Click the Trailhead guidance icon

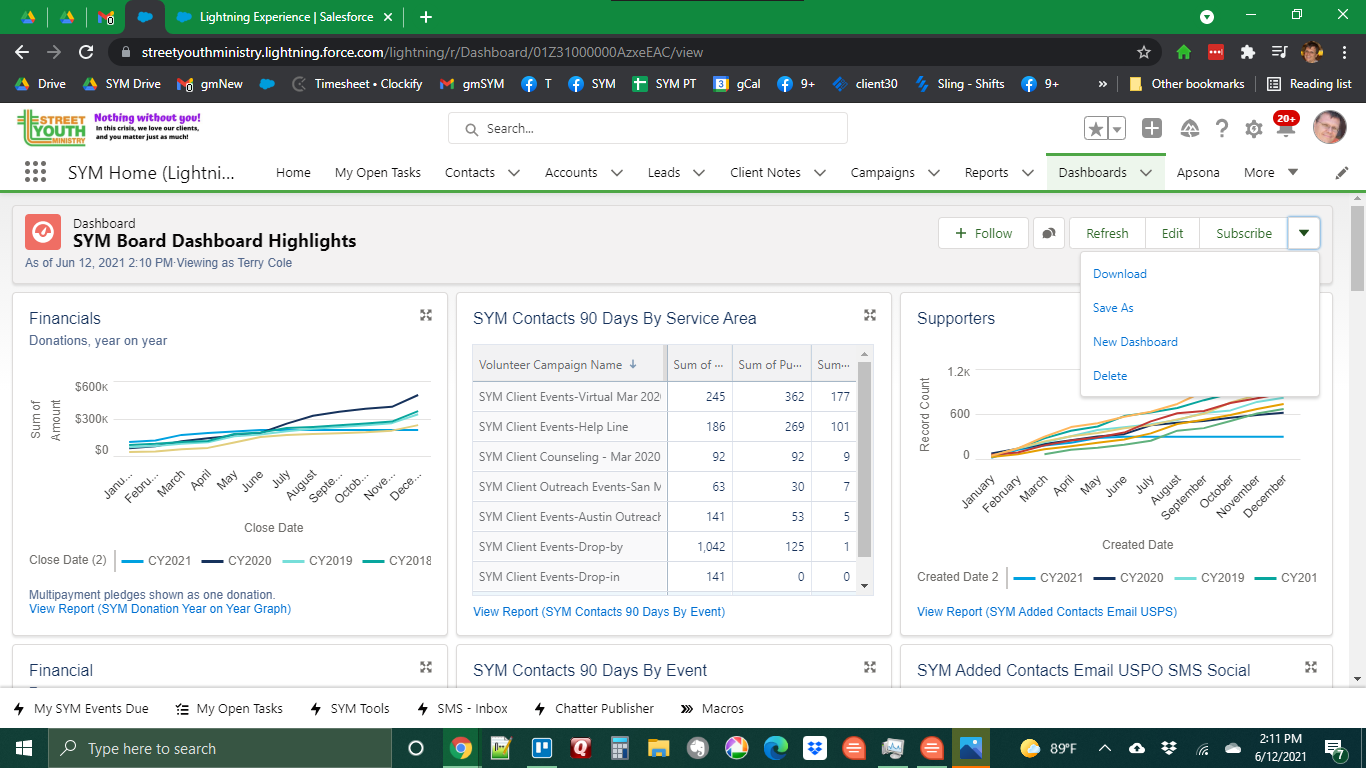(1189, 128)
